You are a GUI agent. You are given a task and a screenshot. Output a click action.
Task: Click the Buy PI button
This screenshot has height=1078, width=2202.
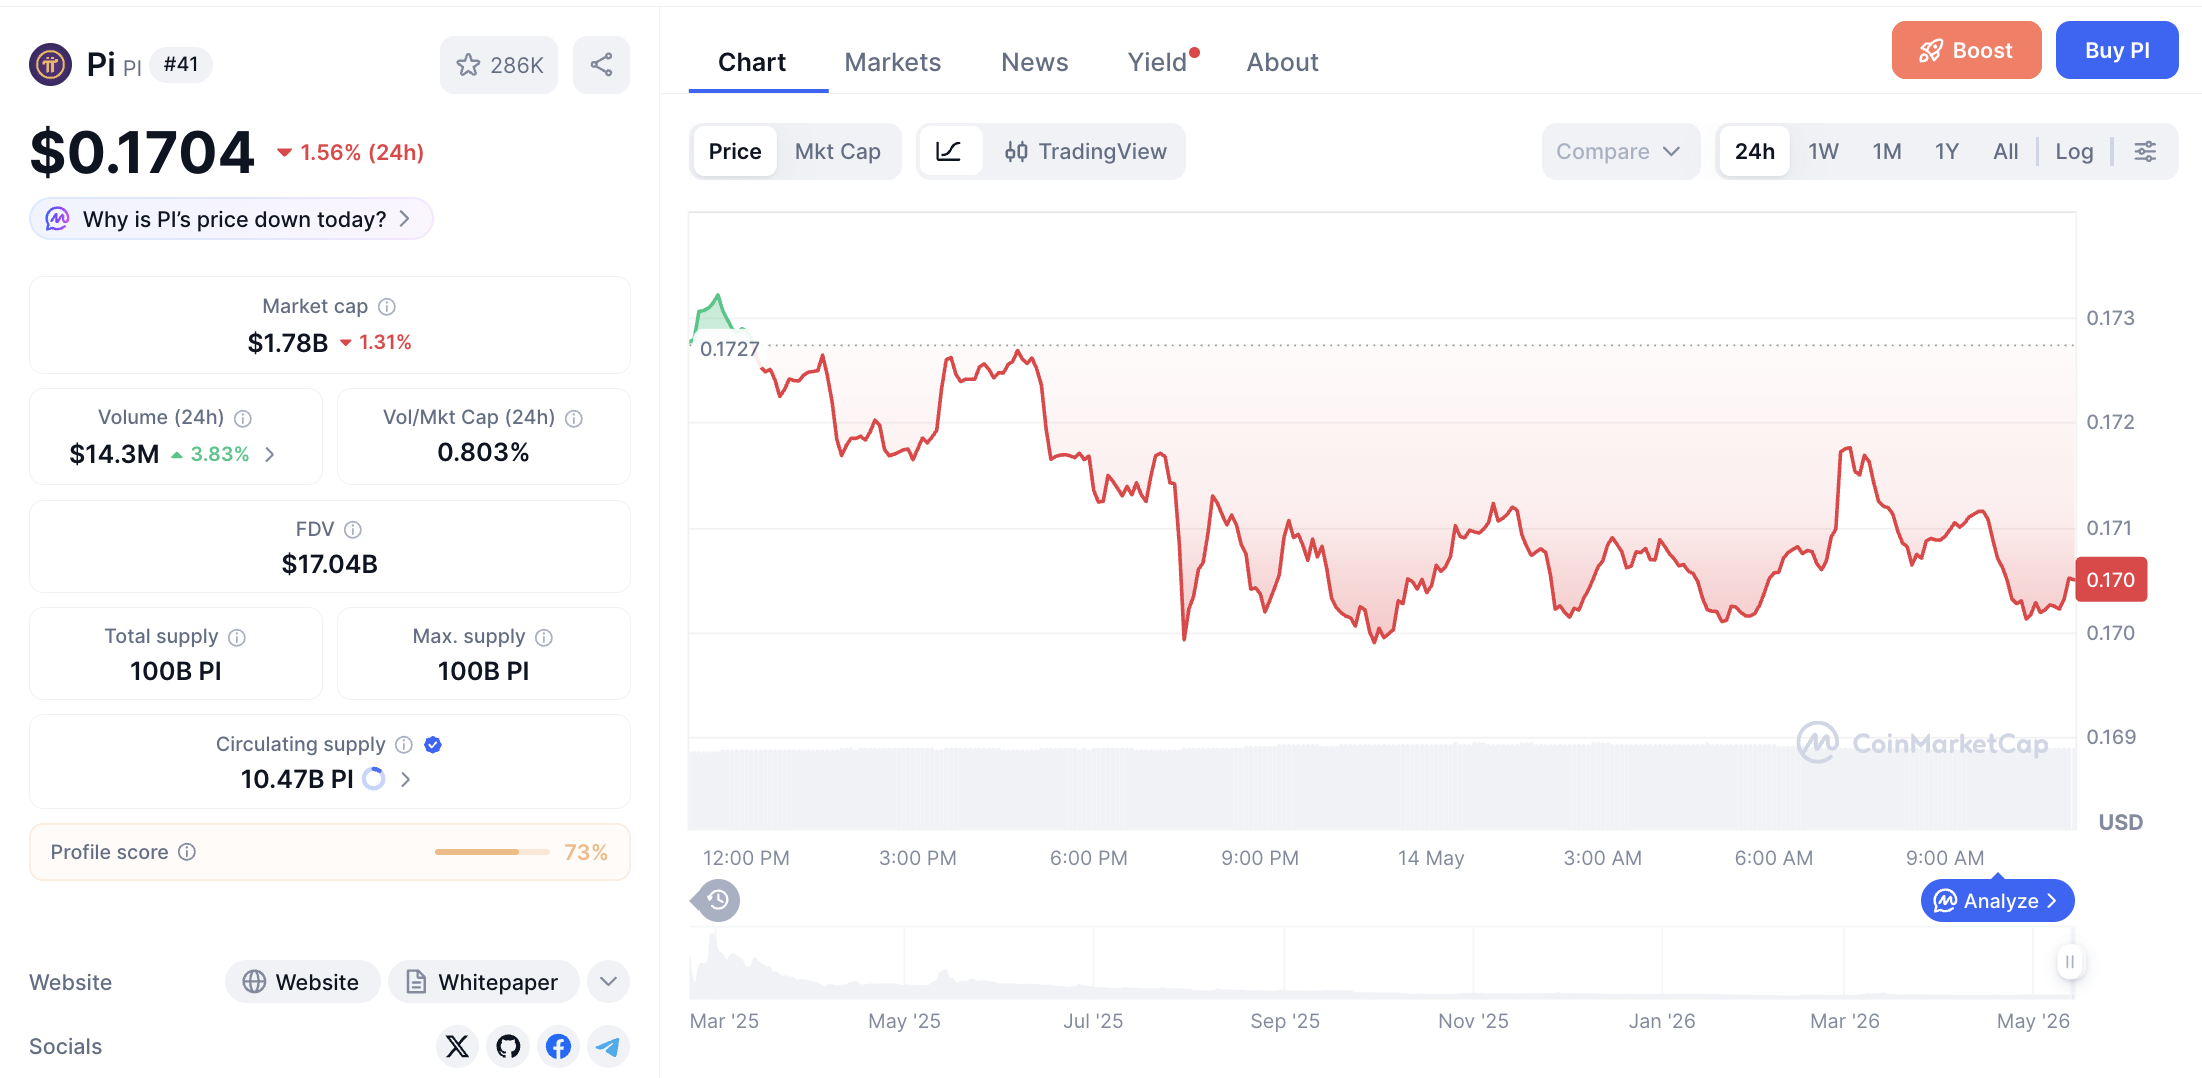(2117, 50)
